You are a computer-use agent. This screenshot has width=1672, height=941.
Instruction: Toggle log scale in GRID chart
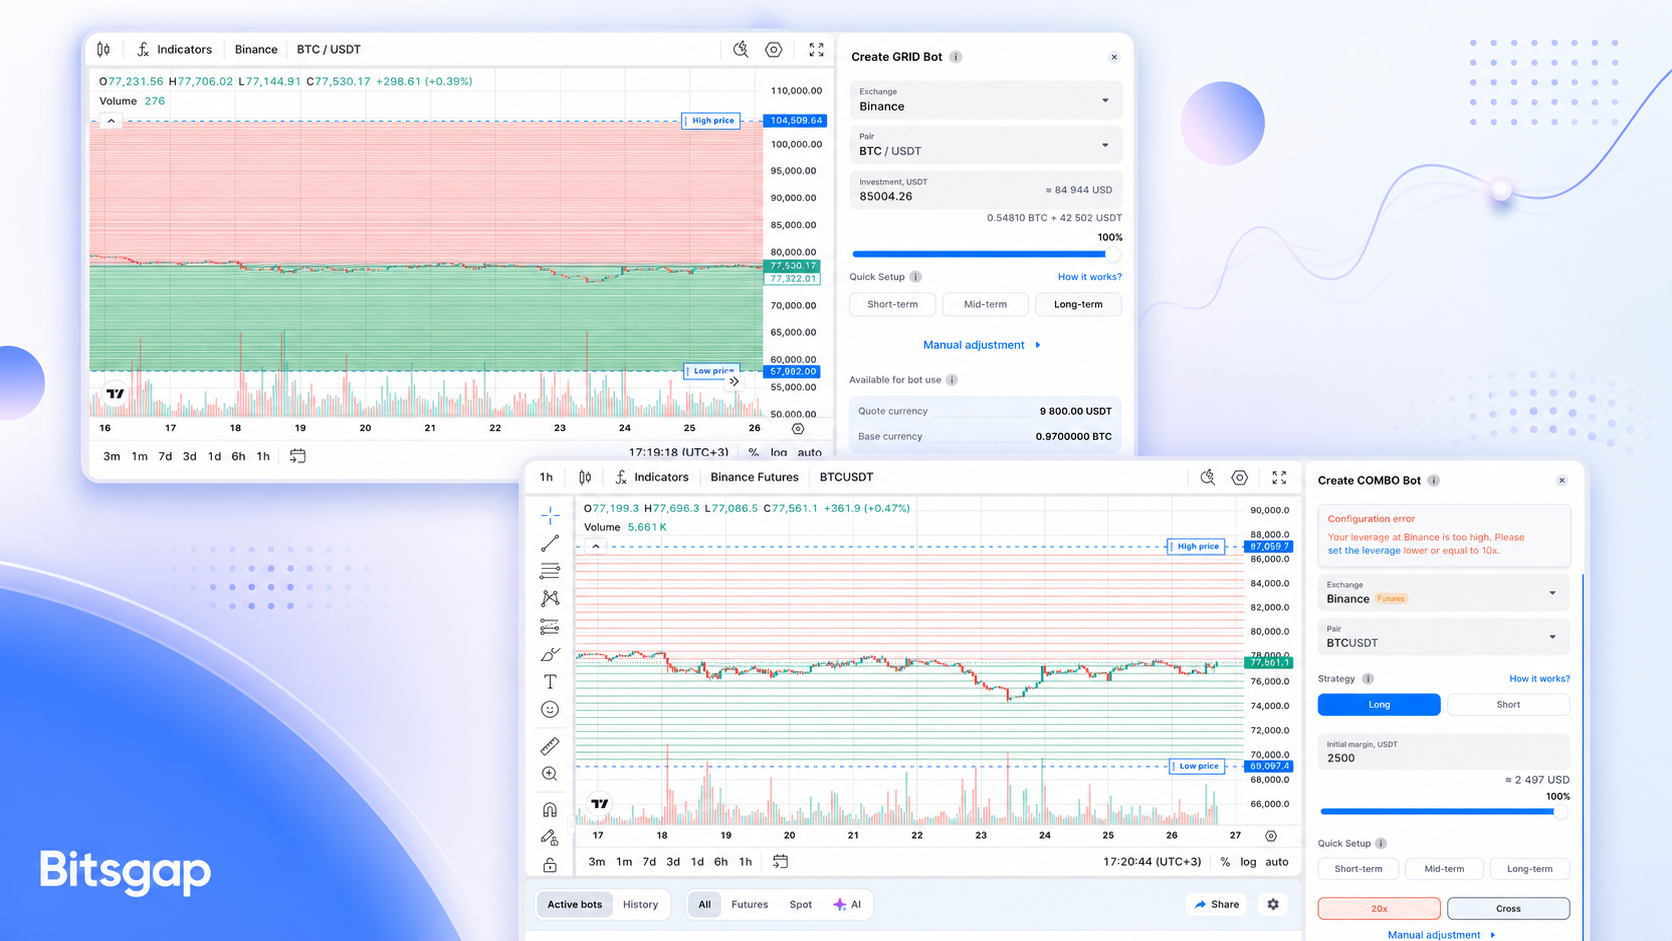coord(779,452)
